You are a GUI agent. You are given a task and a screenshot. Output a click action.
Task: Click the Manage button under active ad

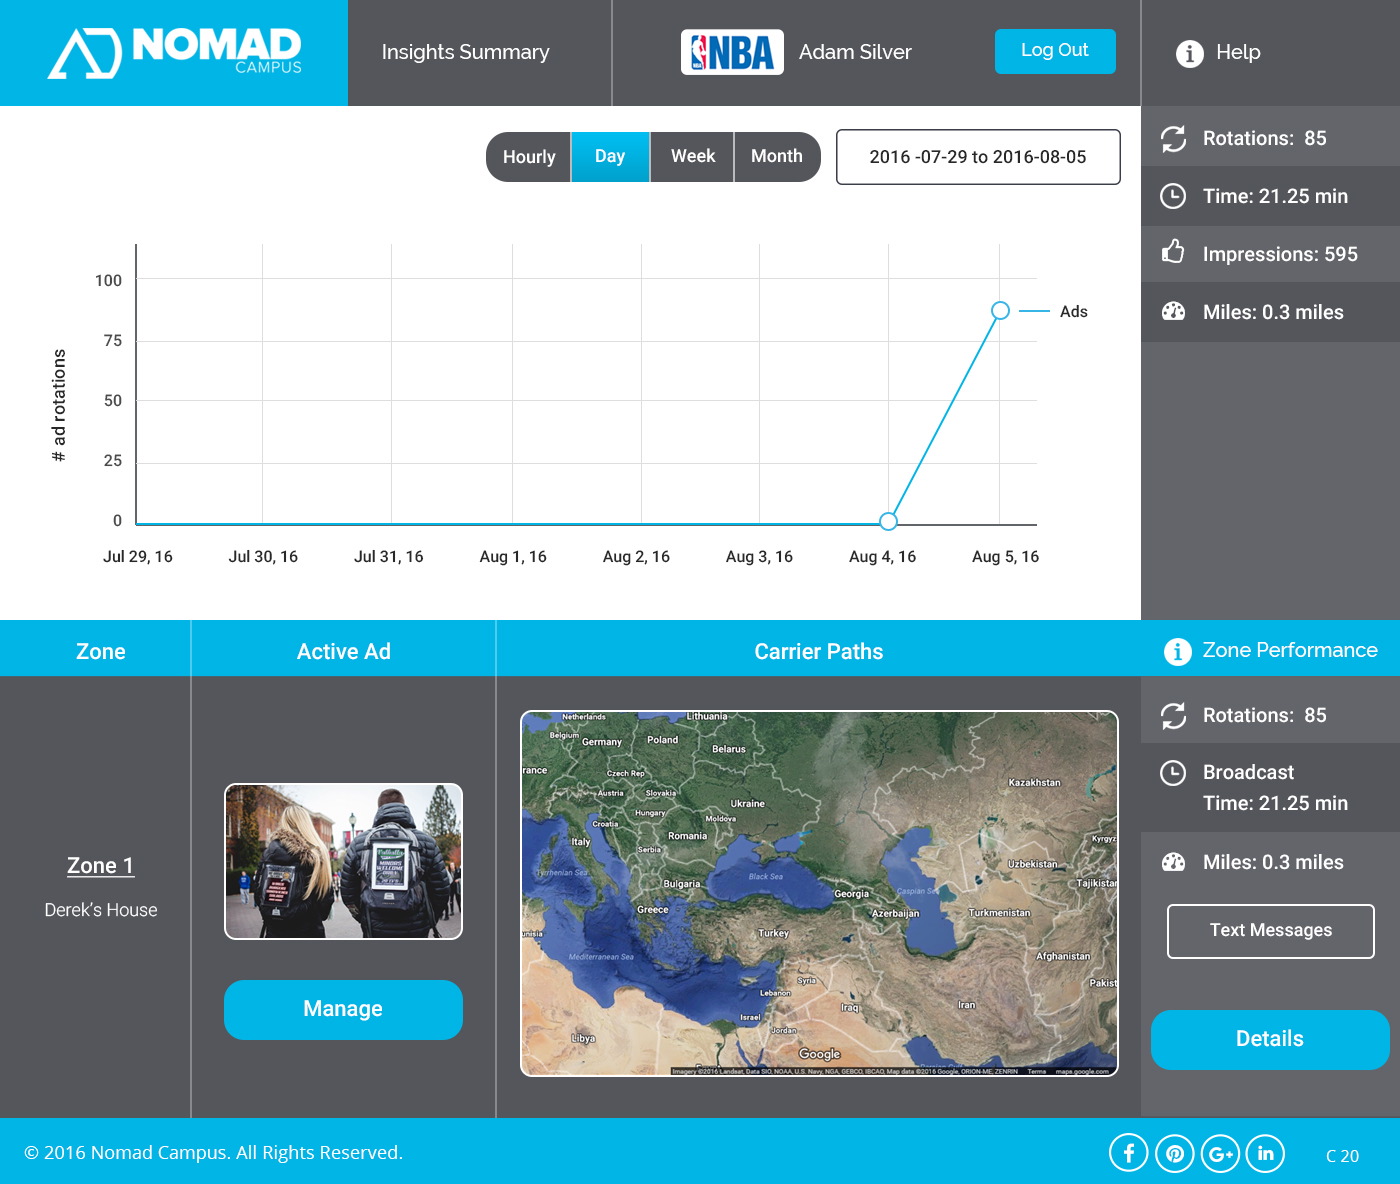(x=343, y=1009)
